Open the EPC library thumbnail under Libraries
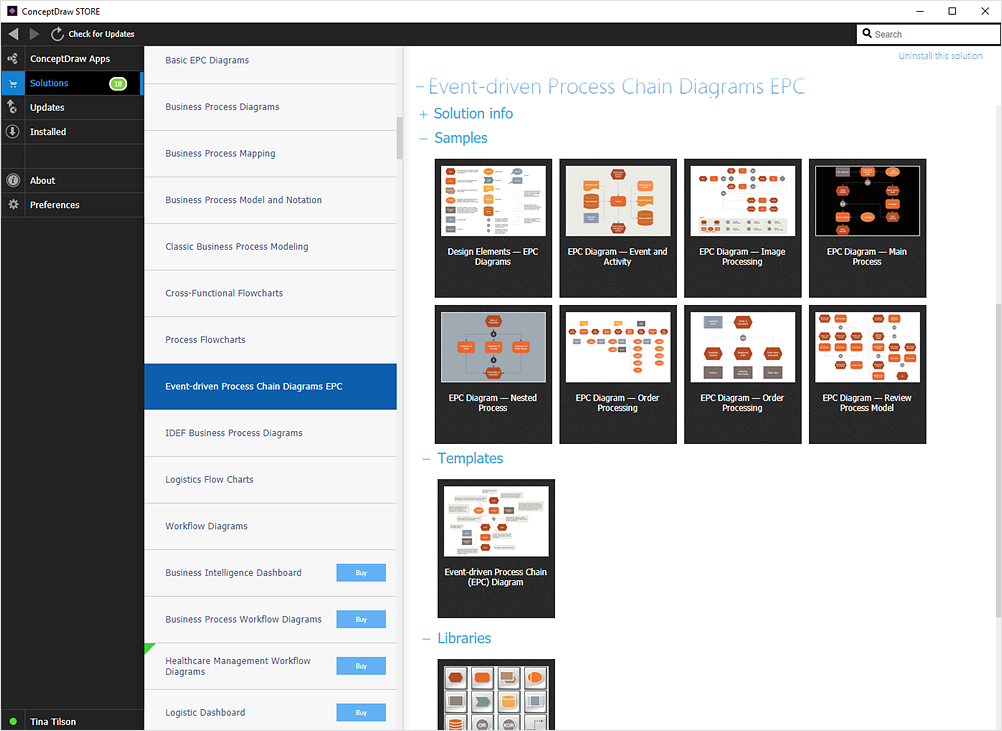The width and height of the screenshot is (1002, 731). [496, 695]
